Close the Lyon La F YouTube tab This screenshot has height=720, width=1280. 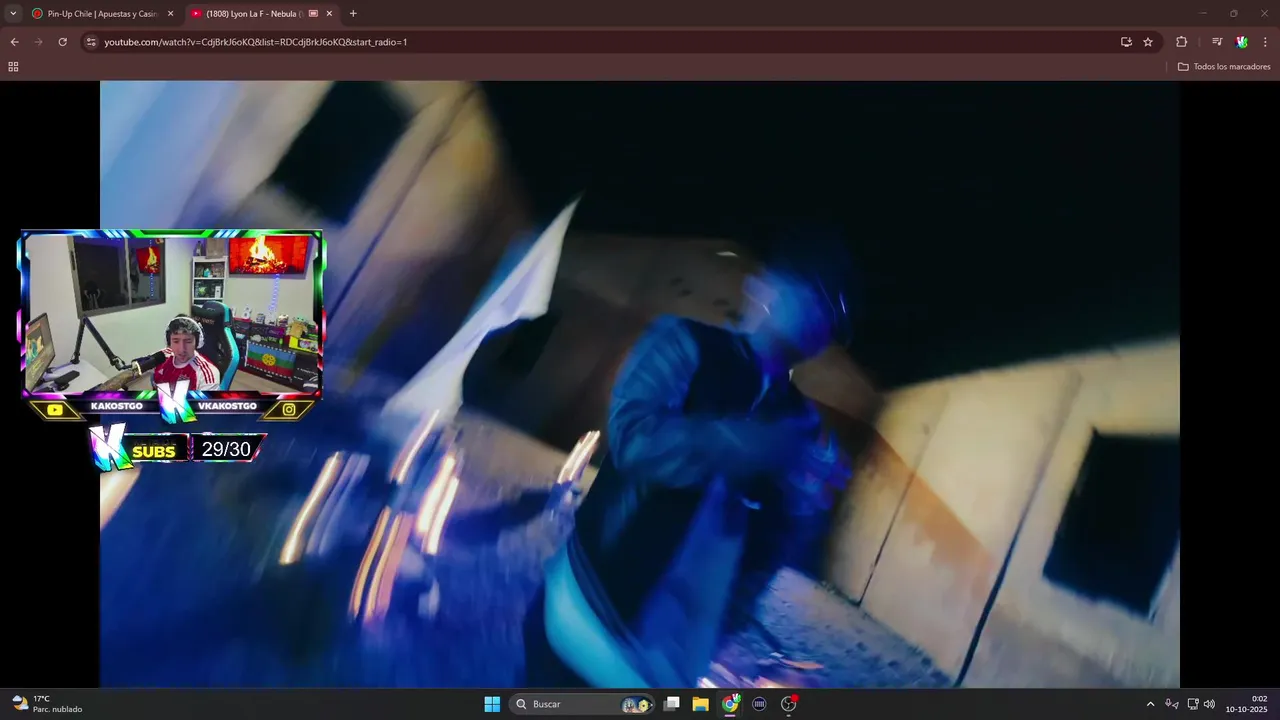click(x=329, y=14)
